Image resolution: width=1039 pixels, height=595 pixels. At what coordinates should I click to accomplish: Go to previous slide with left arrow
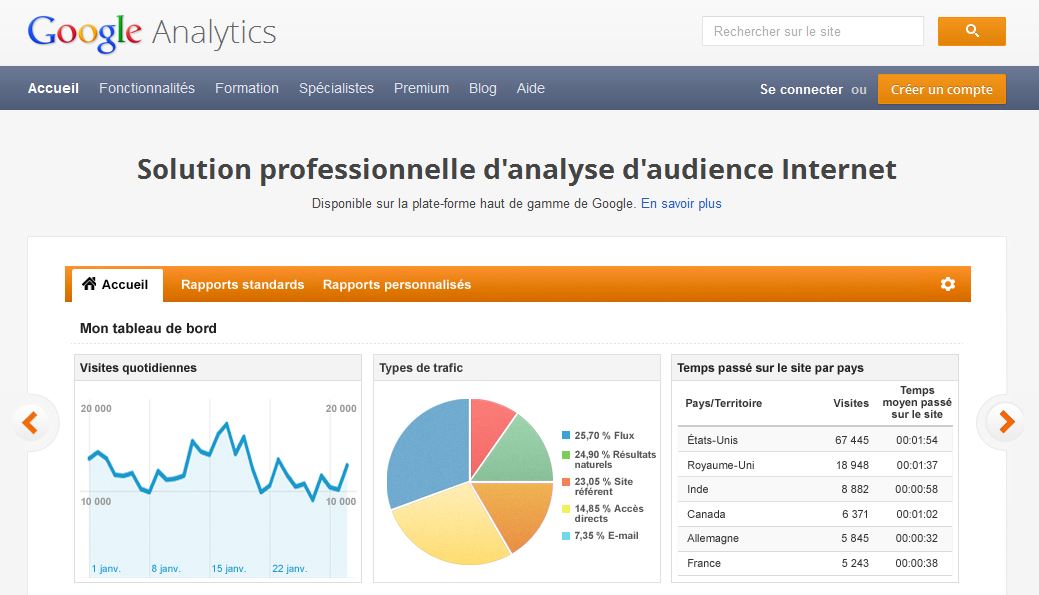point(30,422)
